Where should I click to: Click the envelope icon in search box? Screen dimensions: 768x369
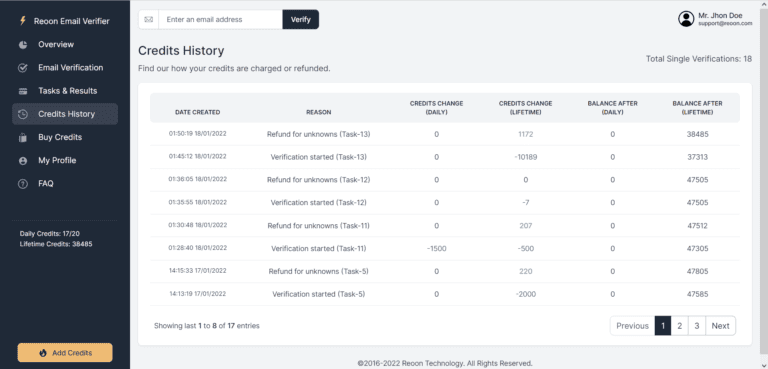pos(149,20)
